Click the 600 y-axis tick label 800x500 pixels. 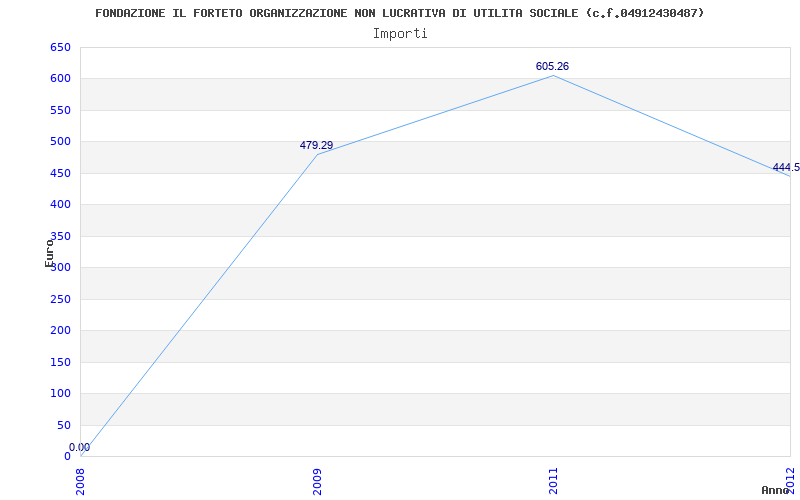click(x=60, y=79)
